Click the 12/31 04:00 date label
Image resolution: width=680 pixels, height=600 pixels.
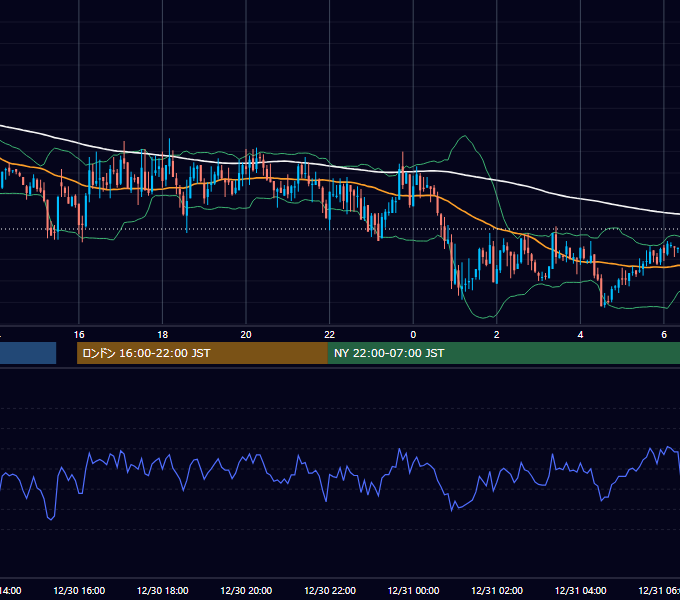pyautogui.click(x=580, y=590)
